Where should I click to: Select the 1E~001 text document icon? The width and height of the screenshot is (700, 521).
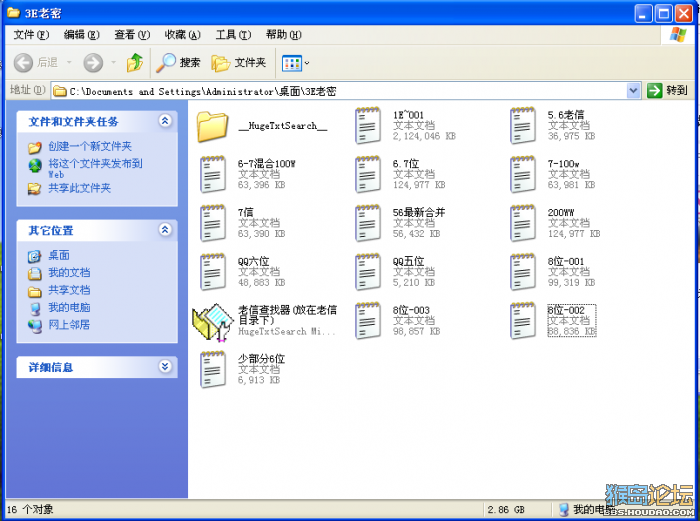(368, 125)
